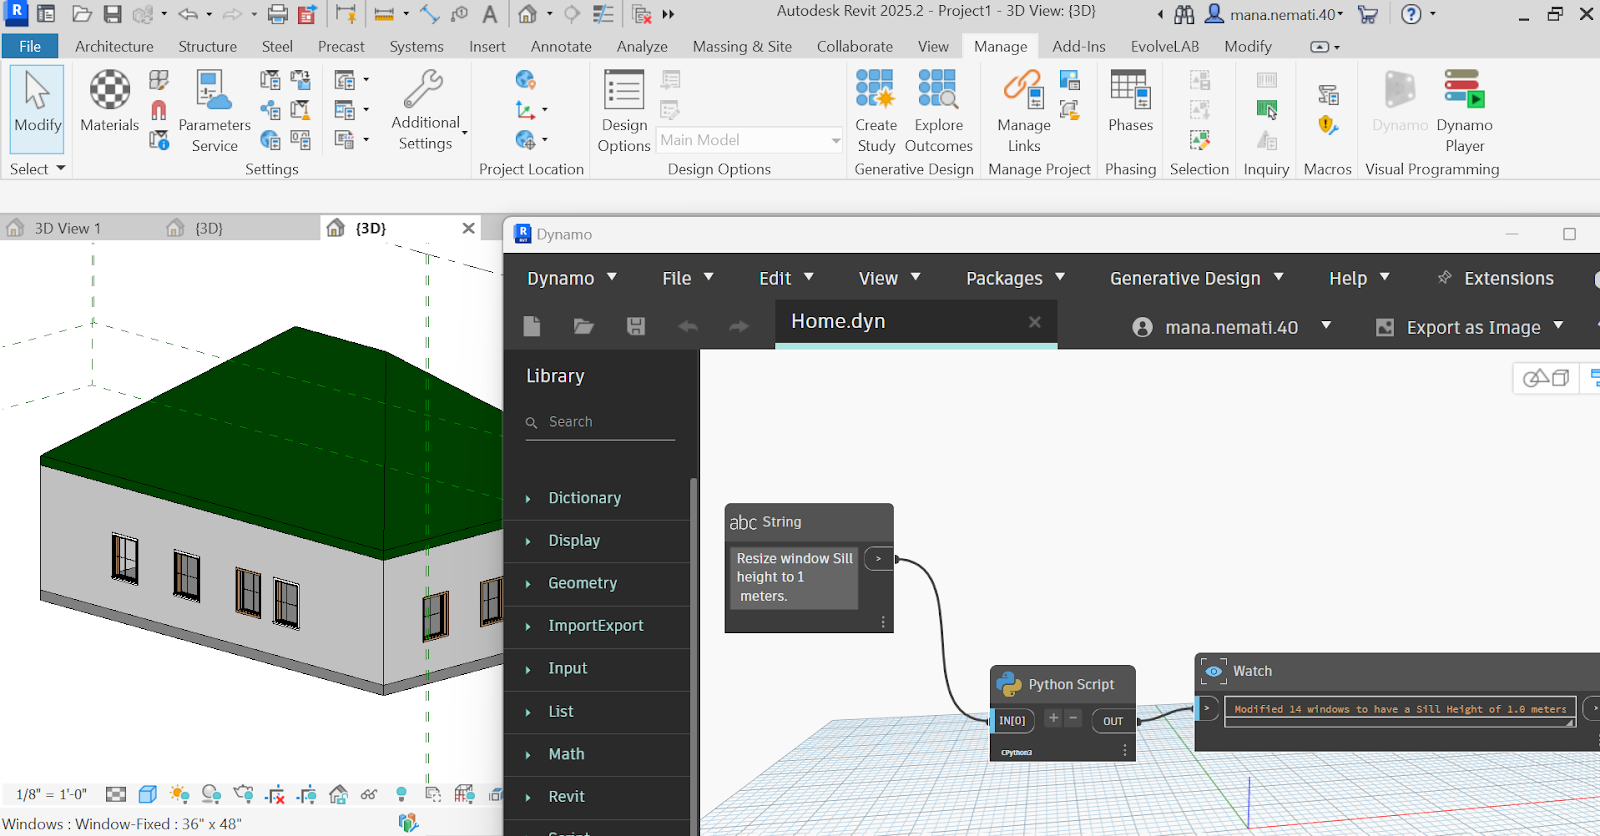Open the detail level control in view bar
The height and width of the screenshot is (836, 1600).
(x=116, y=795)
